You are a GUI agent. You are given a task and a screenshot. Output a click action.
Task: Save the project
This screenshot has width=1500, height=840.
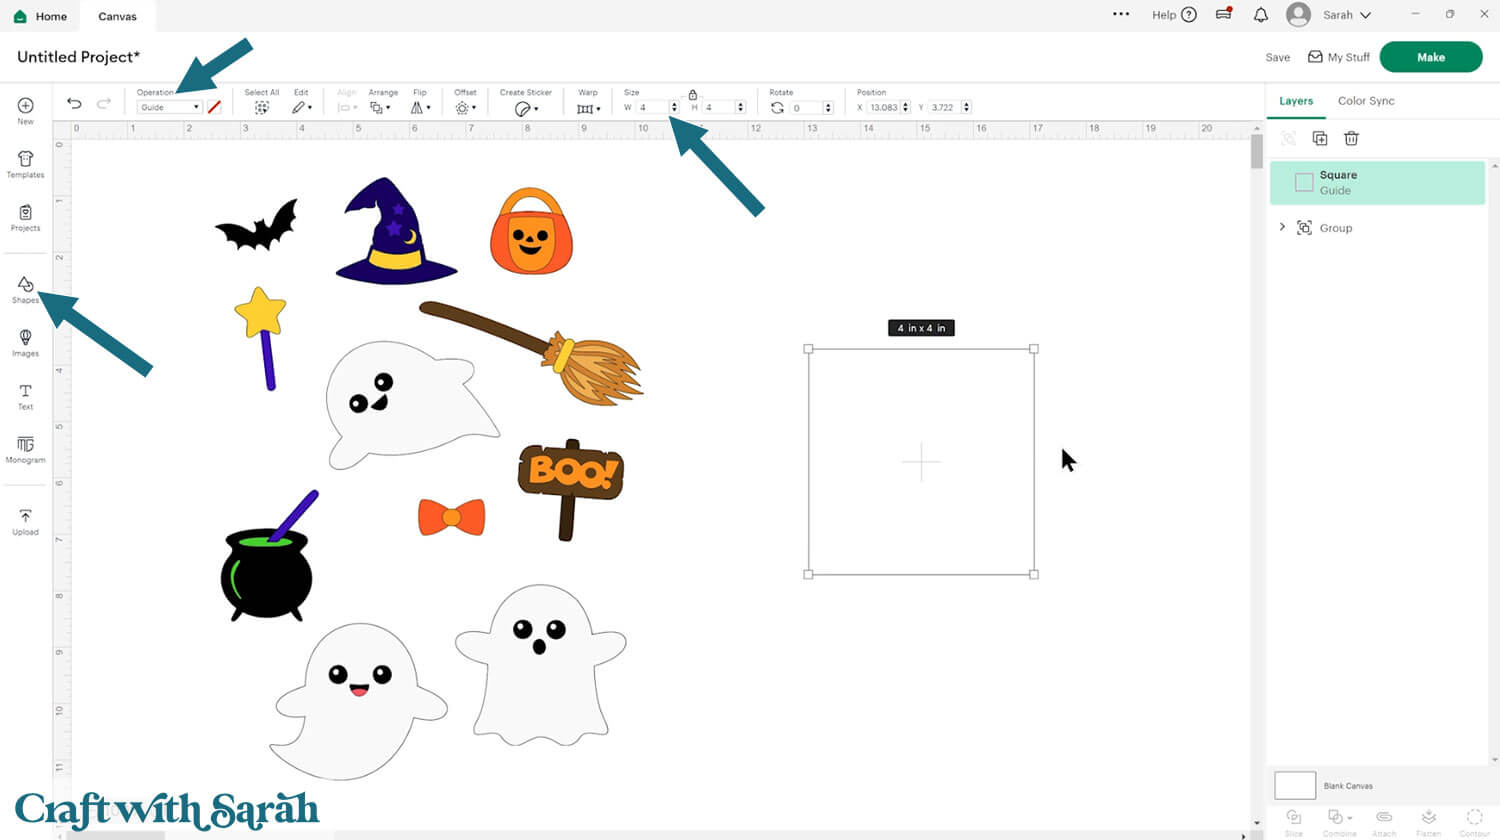pos(1277,57)
